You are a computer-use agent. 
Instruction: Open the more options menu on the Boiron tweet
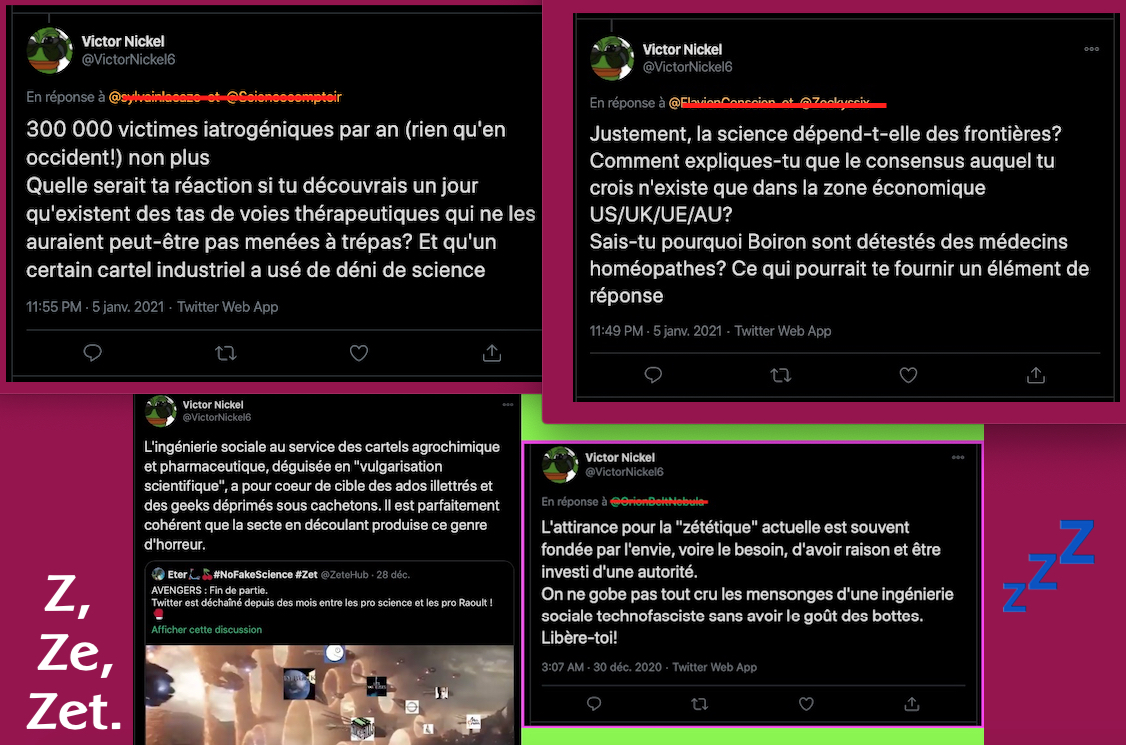pyautogui.click(x=1092, y=49)
